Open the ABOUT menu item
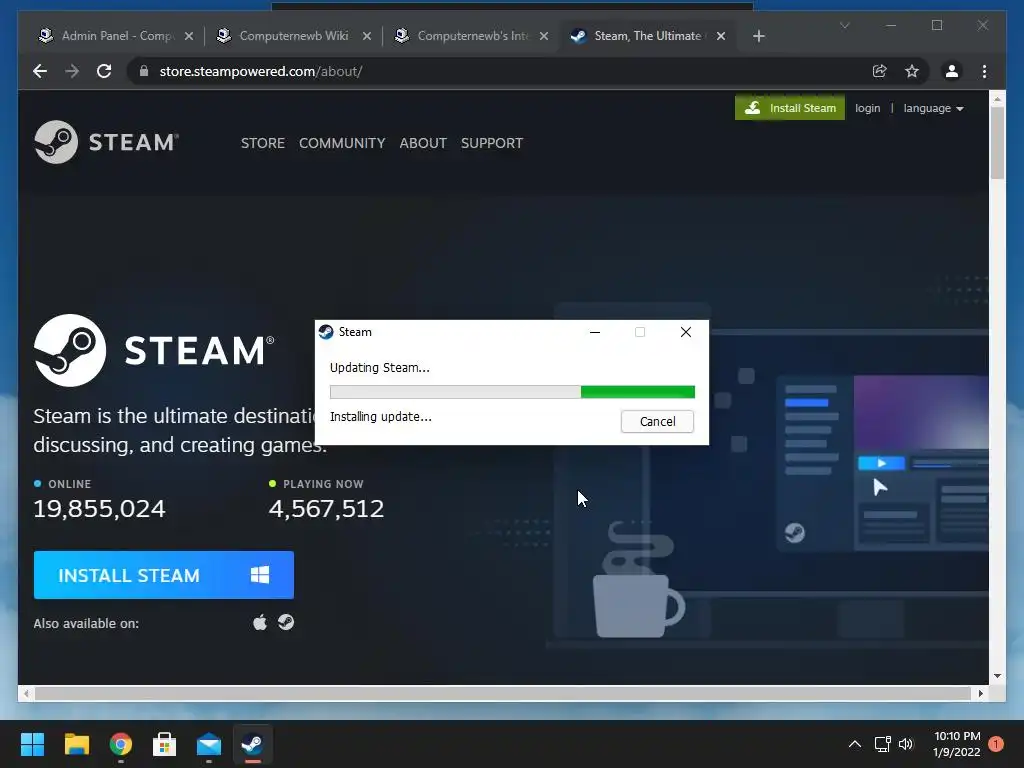Image resolution: width=1024 pixels, height=768 pixels. pos(423,143)
